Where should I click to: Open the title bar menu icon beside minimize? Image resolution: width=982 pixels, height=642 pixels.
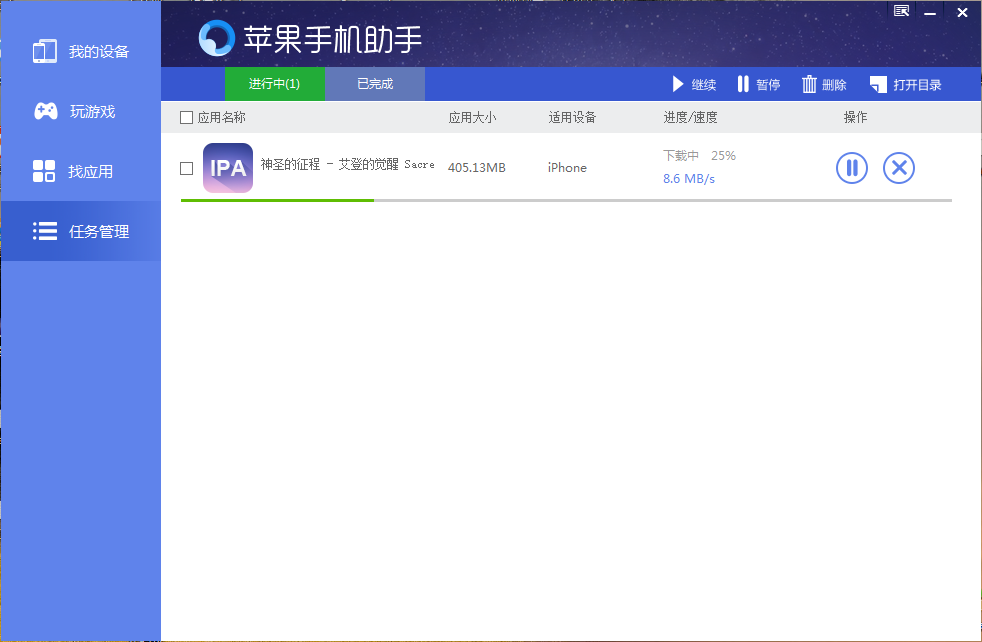[x=901, y=12]
